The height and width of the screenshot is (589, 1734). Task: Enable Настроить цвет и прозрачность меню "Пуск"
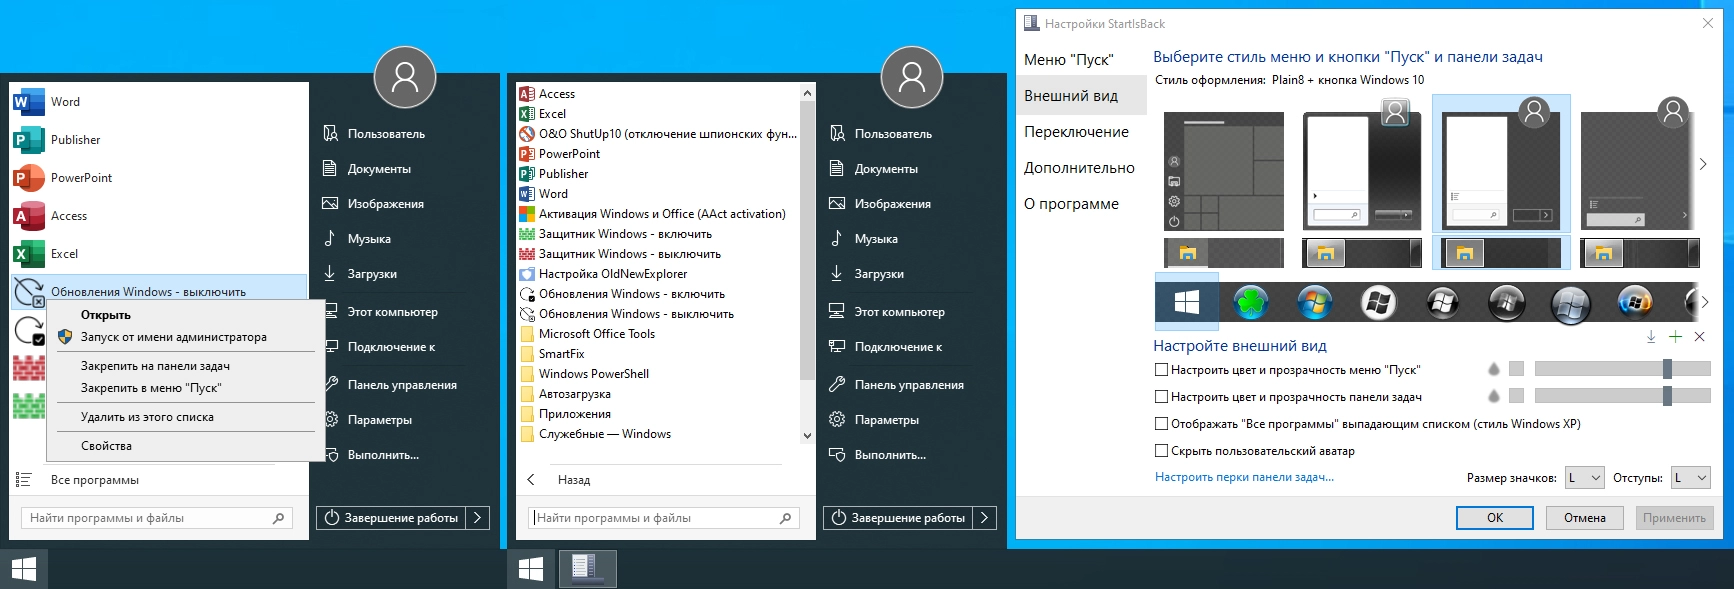click(1161, 370)
